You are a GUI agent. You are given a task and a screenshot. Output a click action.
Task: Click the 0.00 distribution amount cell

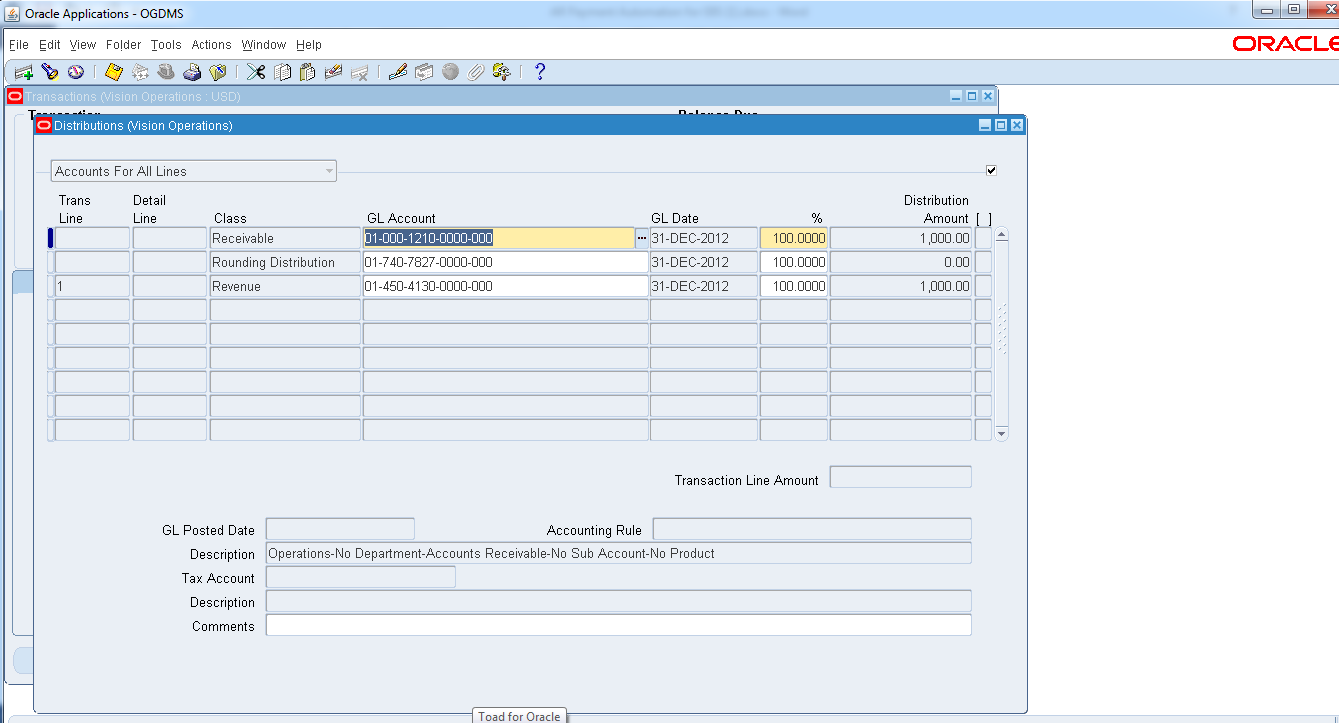point(901,262)
